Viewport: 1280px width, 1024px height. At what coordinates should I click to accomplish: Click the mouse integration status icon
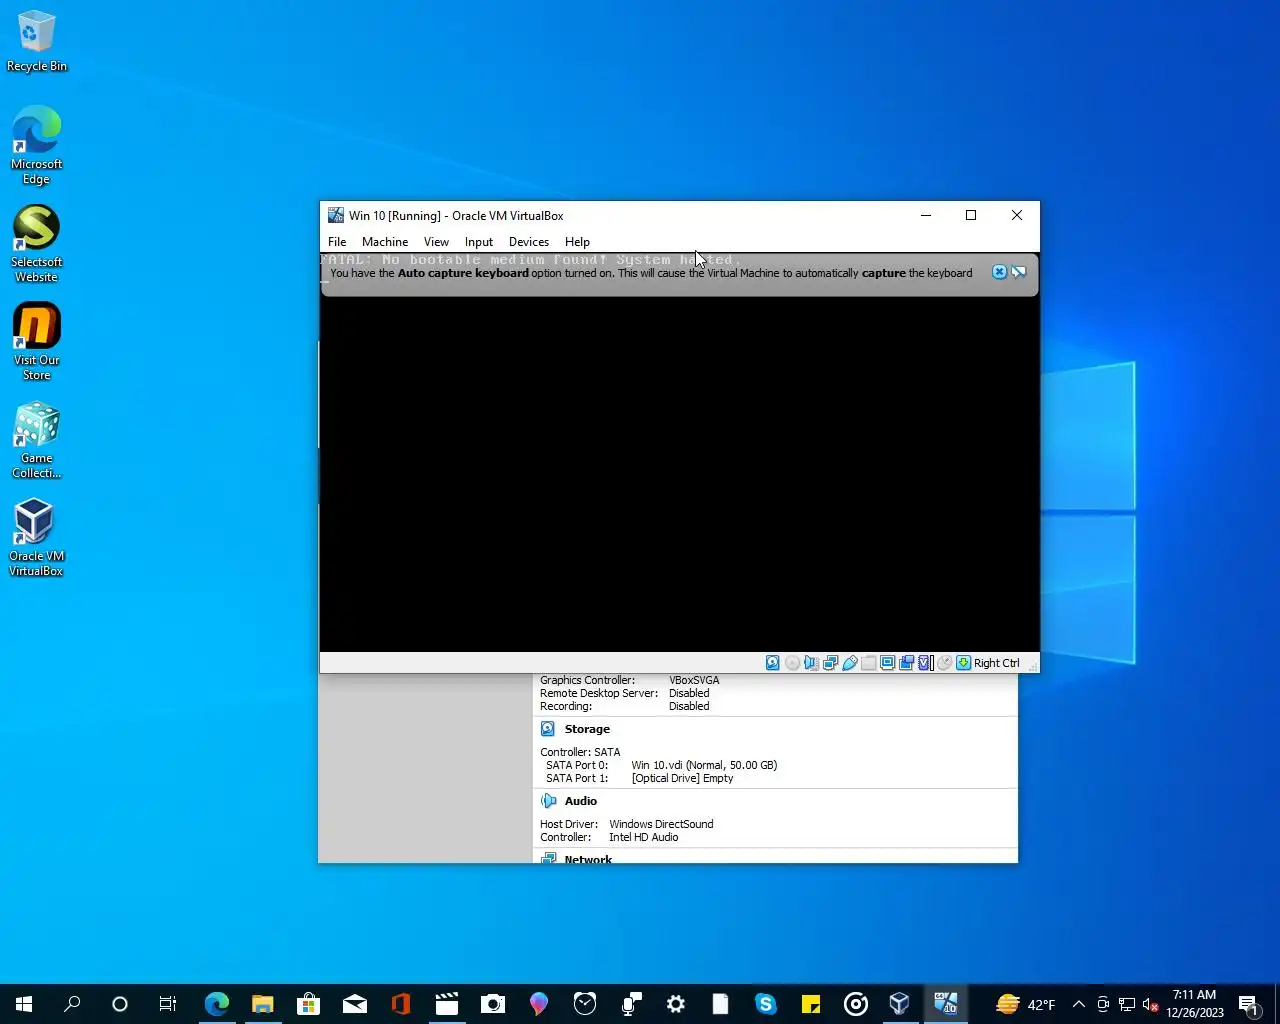point(944,663)
